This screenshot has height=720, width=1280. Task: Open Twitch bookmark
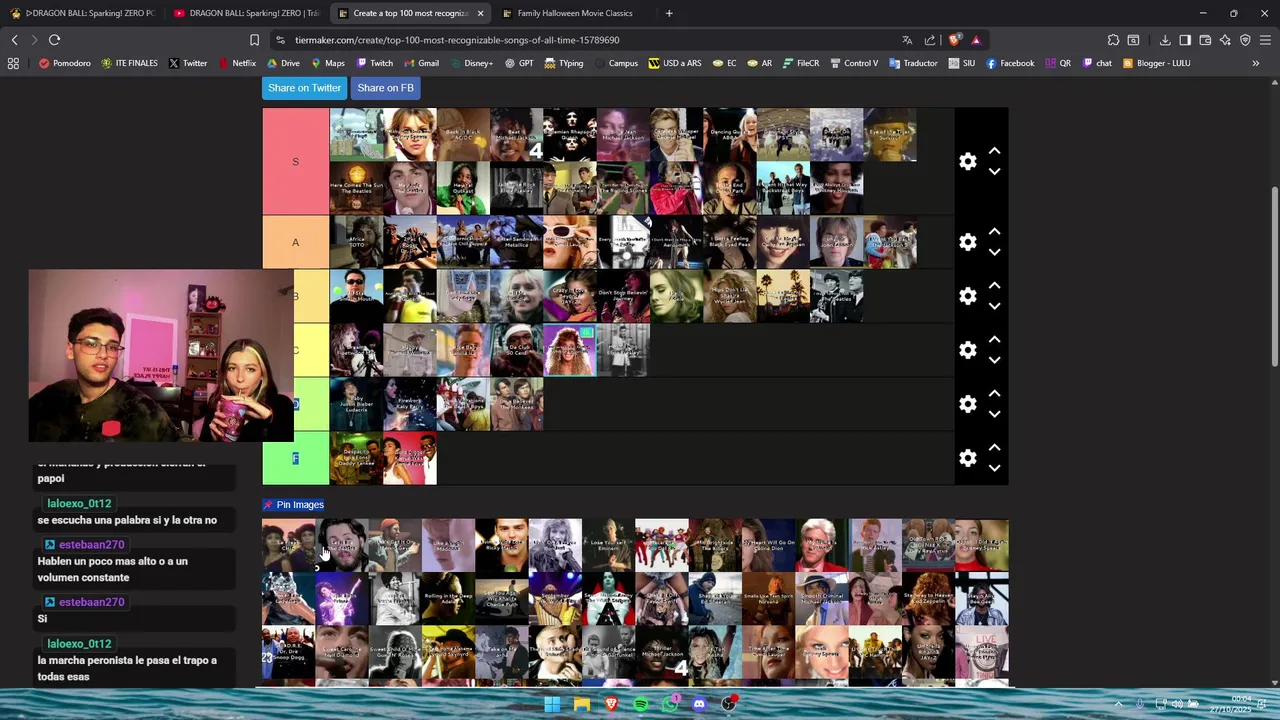click(374, 63)
